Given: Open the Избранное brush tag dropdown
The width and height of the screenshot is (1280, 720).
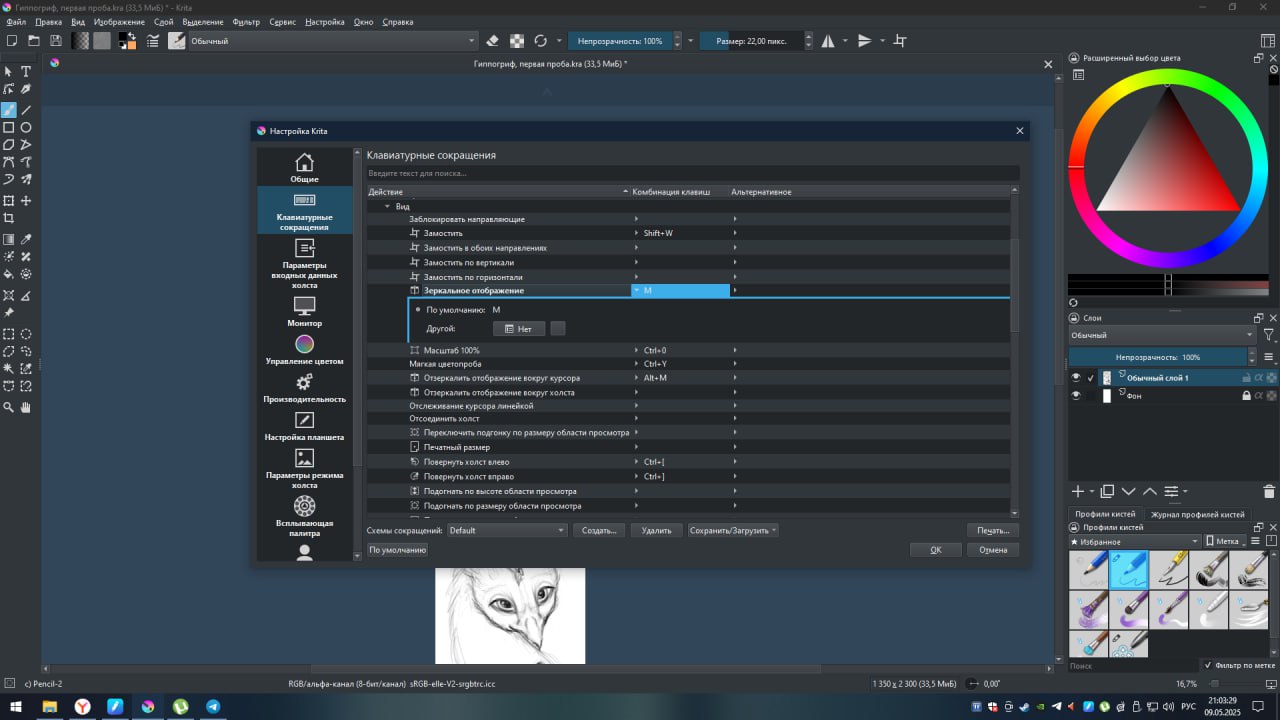Looking at the screenshot, I should (x=1134, y=541).
